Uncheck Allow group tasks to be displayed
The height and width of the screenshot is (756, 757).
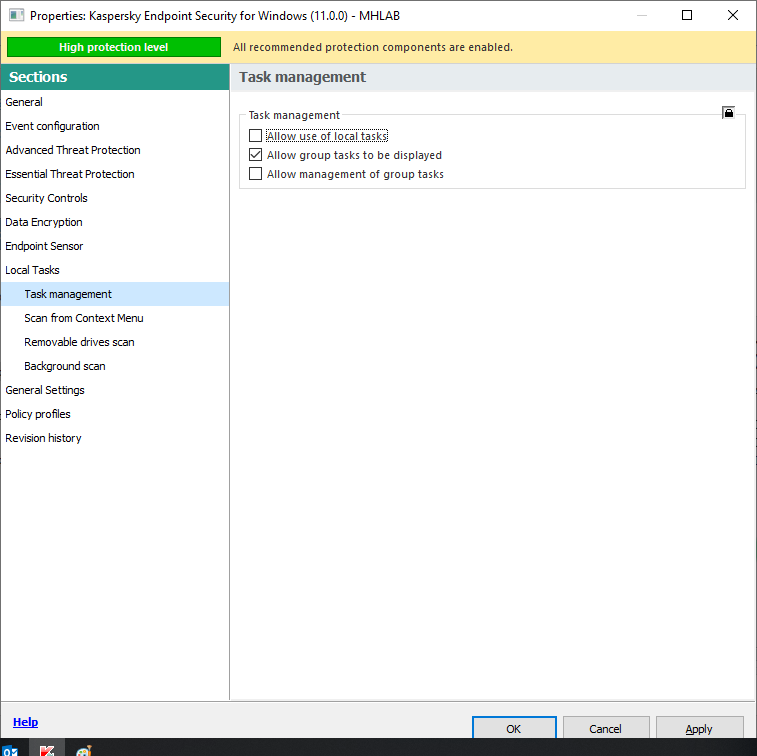click(x=255, y=154)
